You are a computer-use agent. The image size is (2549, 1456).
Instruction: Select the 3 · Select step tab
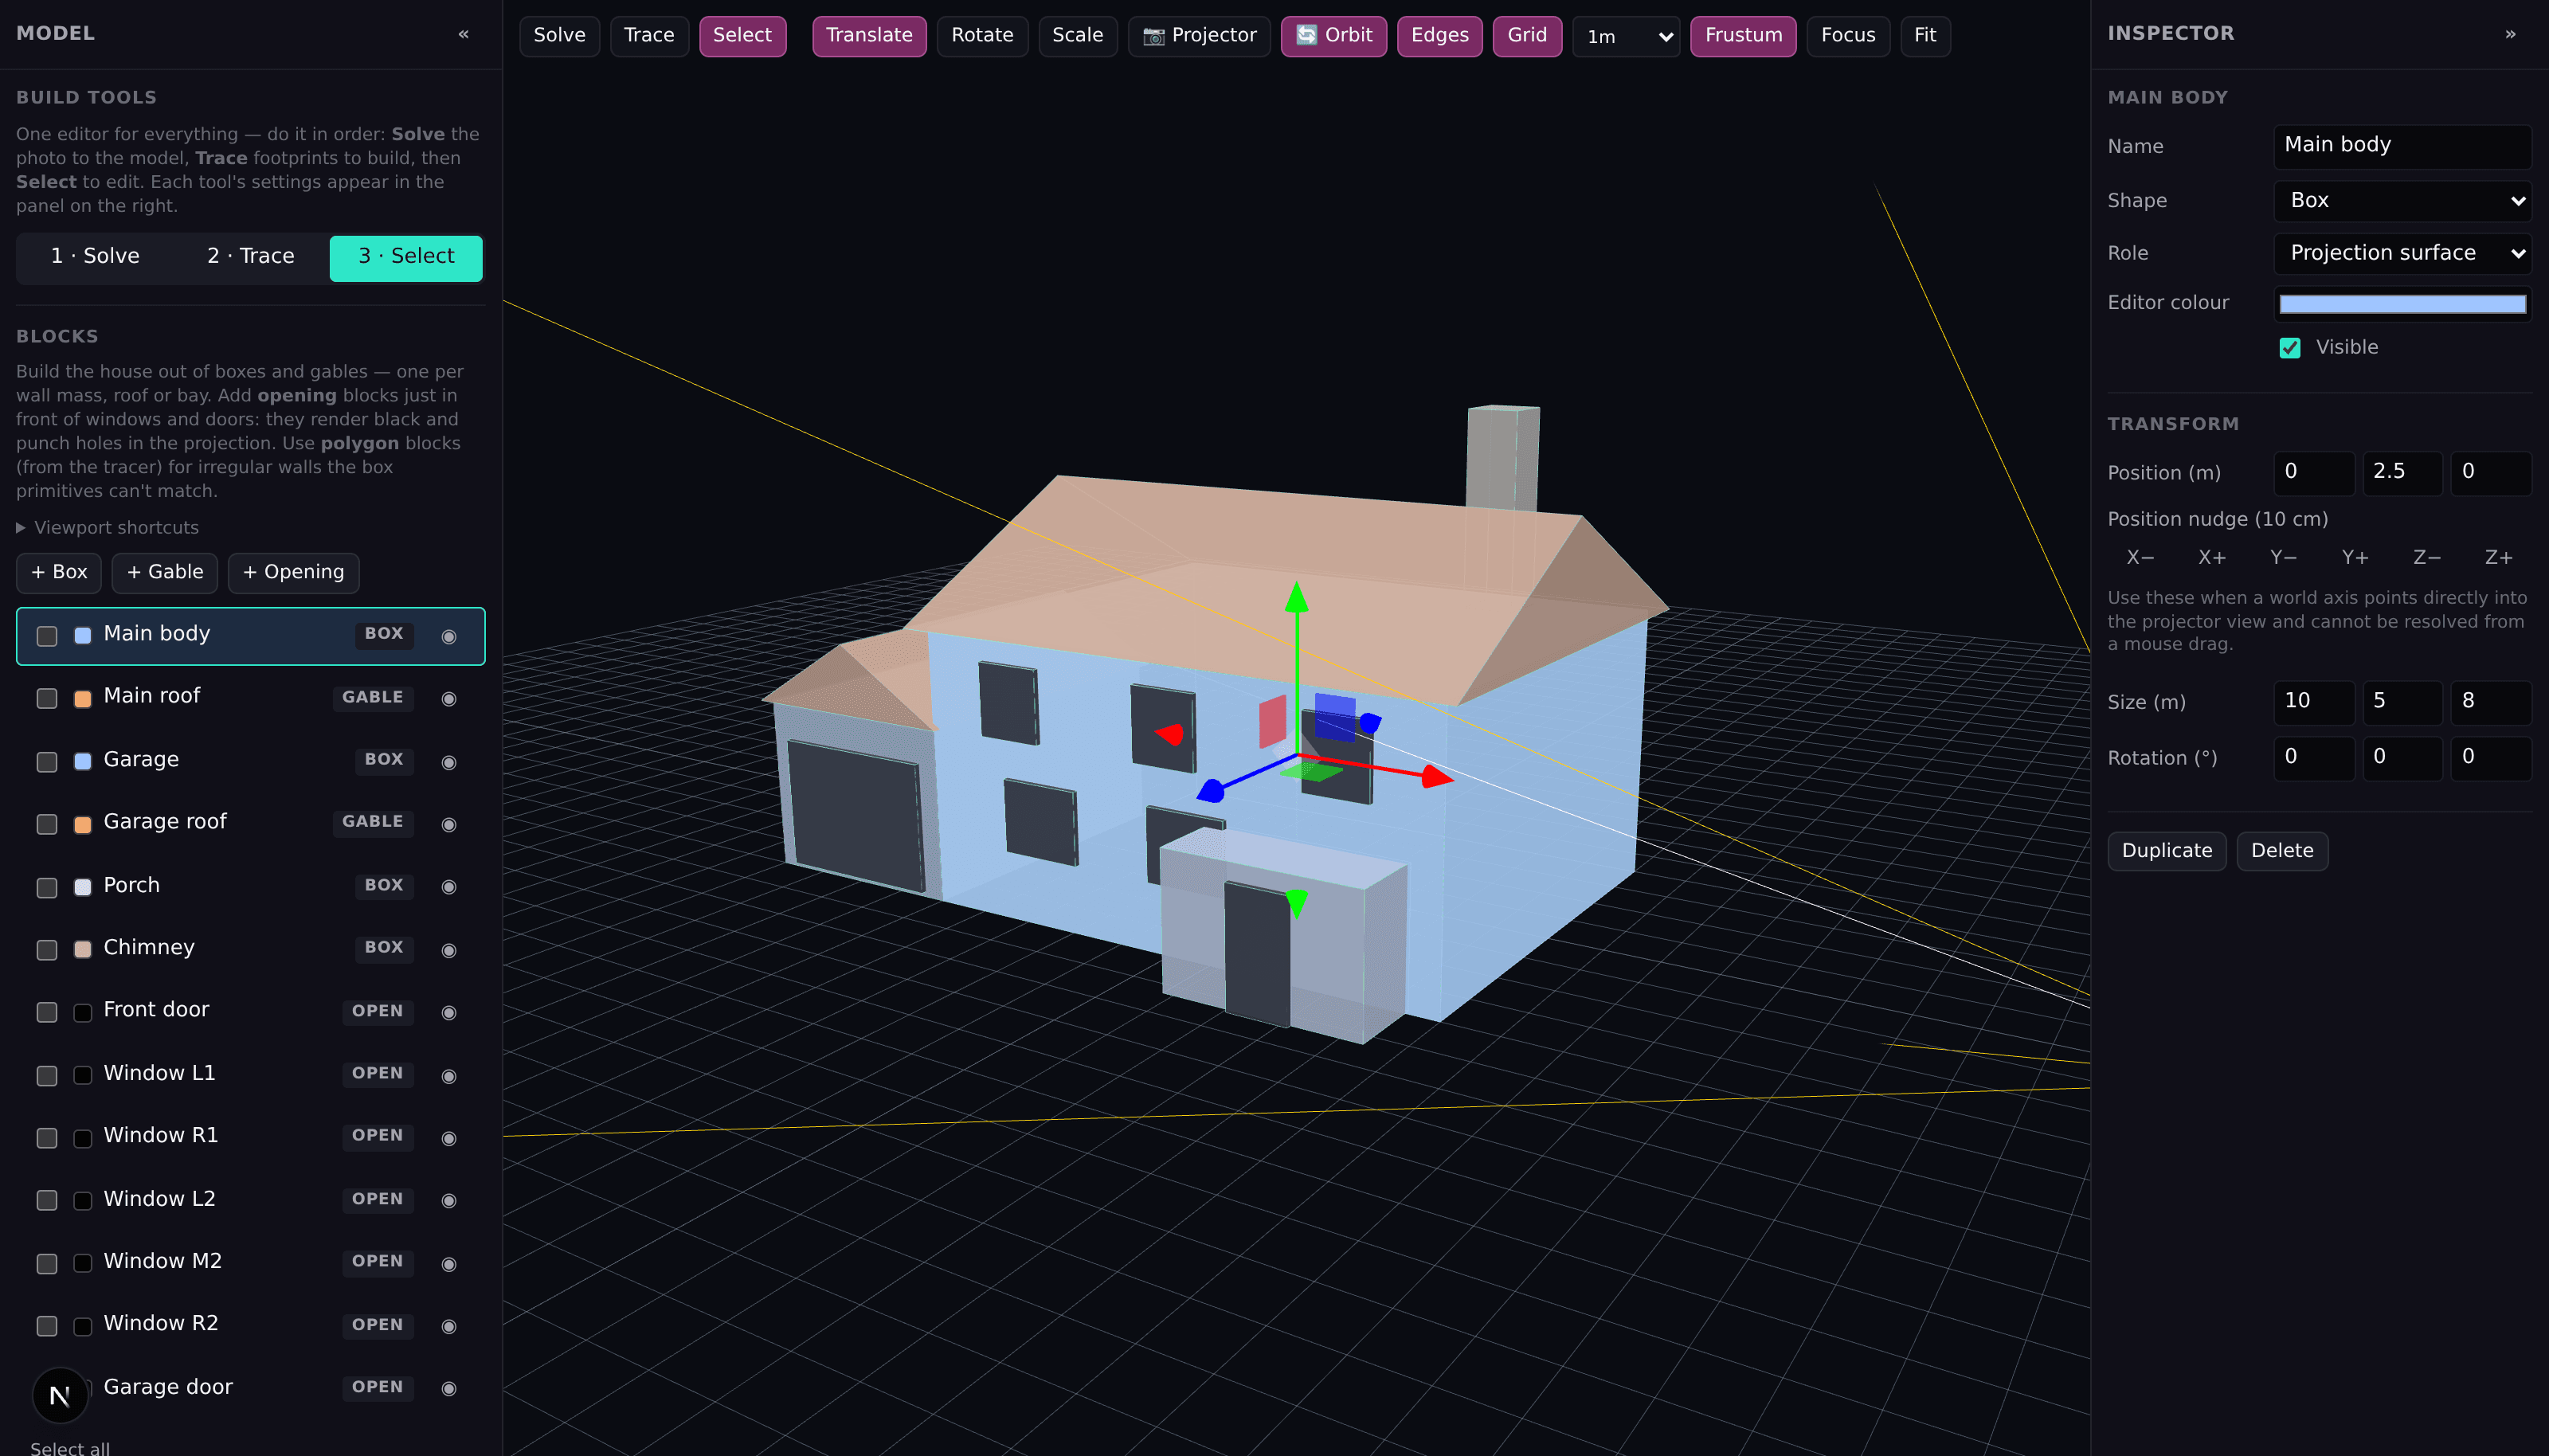(406, 257)
